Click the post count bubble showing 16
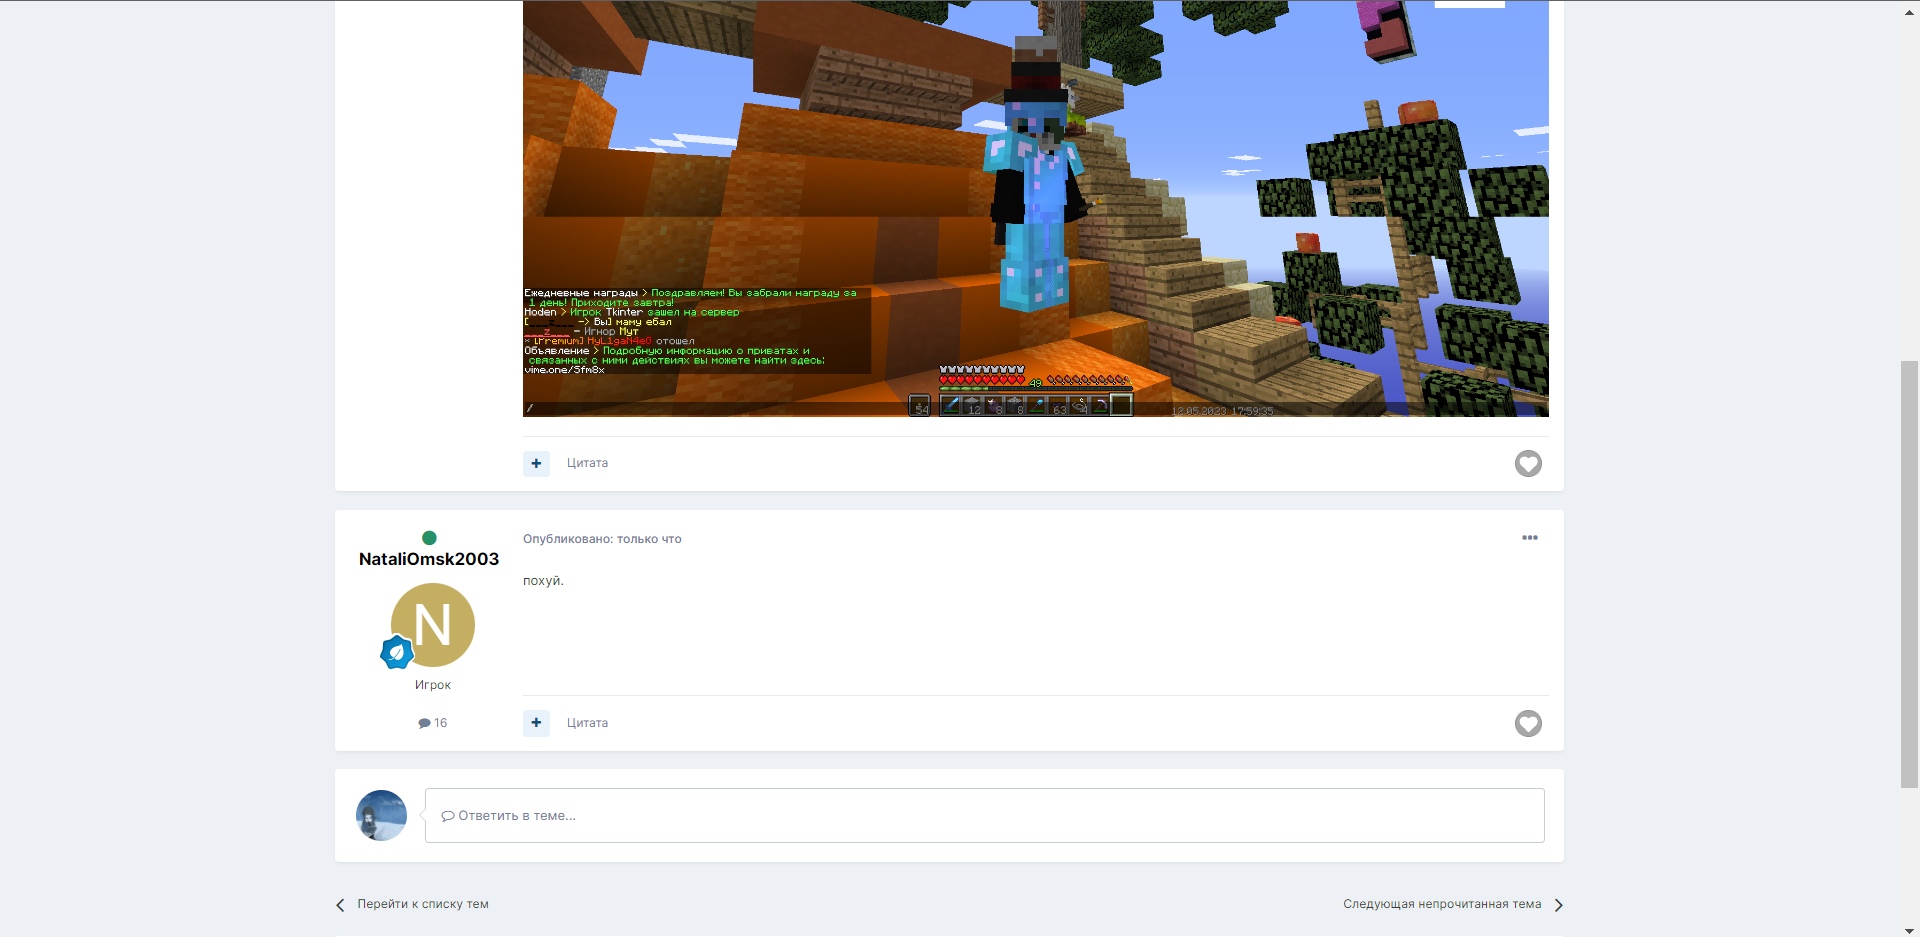Screen dimensions: 1920x937 tap(433, 723)
